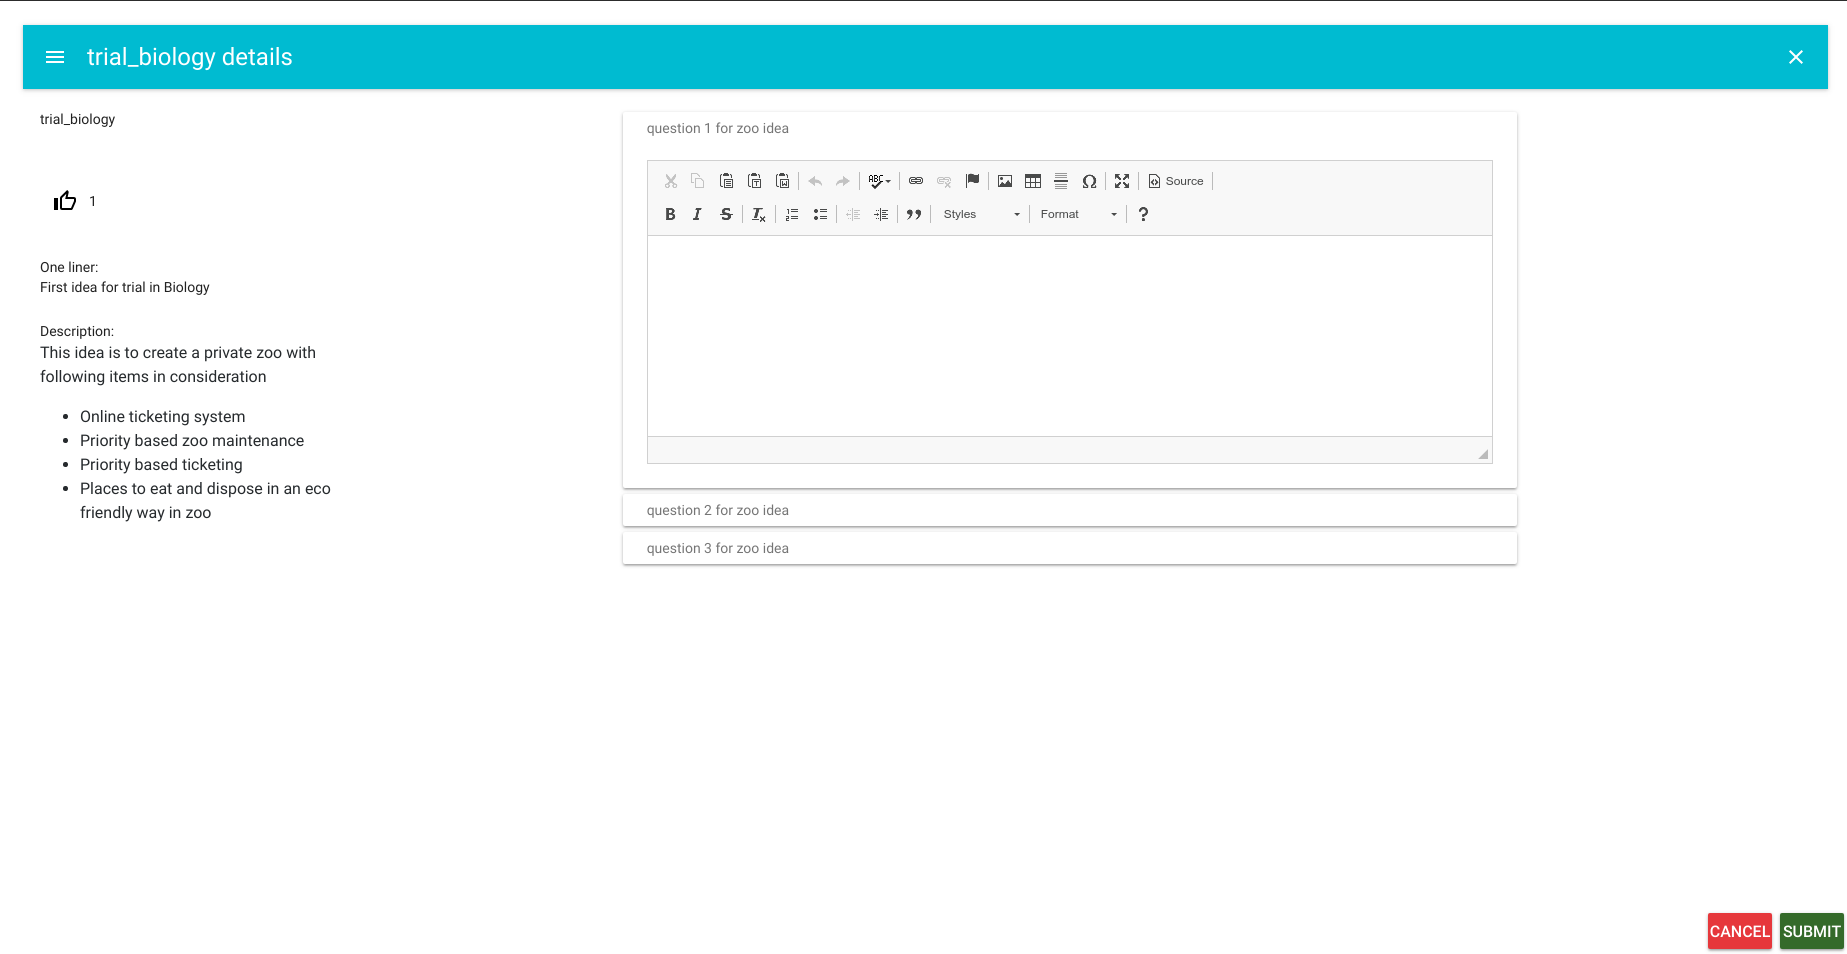Image resolution: width=1847 pixels, height=954 pixels.
Task: Click Paste from Word icon
Action: pos(783,181)
